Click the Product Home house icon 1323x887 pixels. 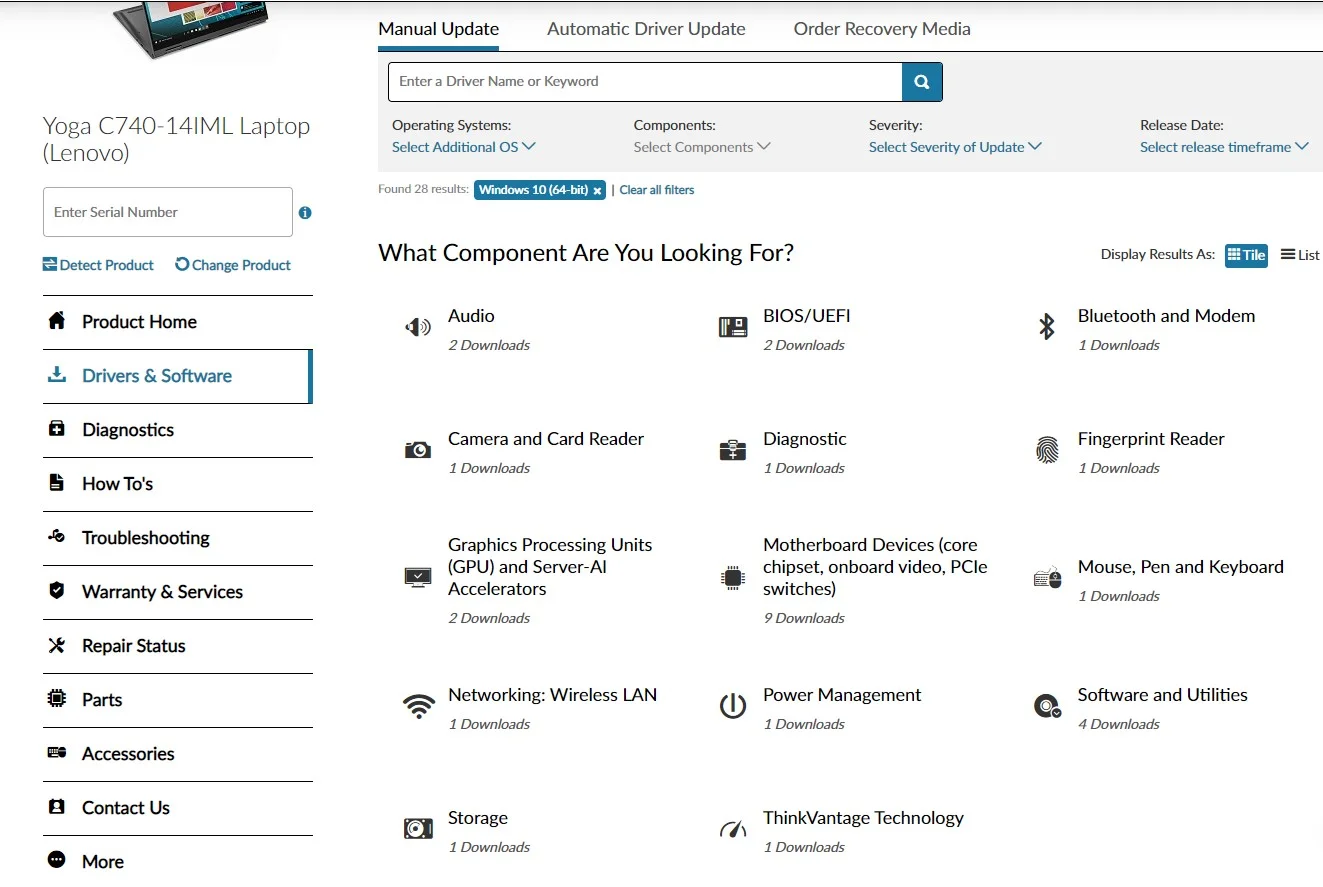tap(57, 321)
